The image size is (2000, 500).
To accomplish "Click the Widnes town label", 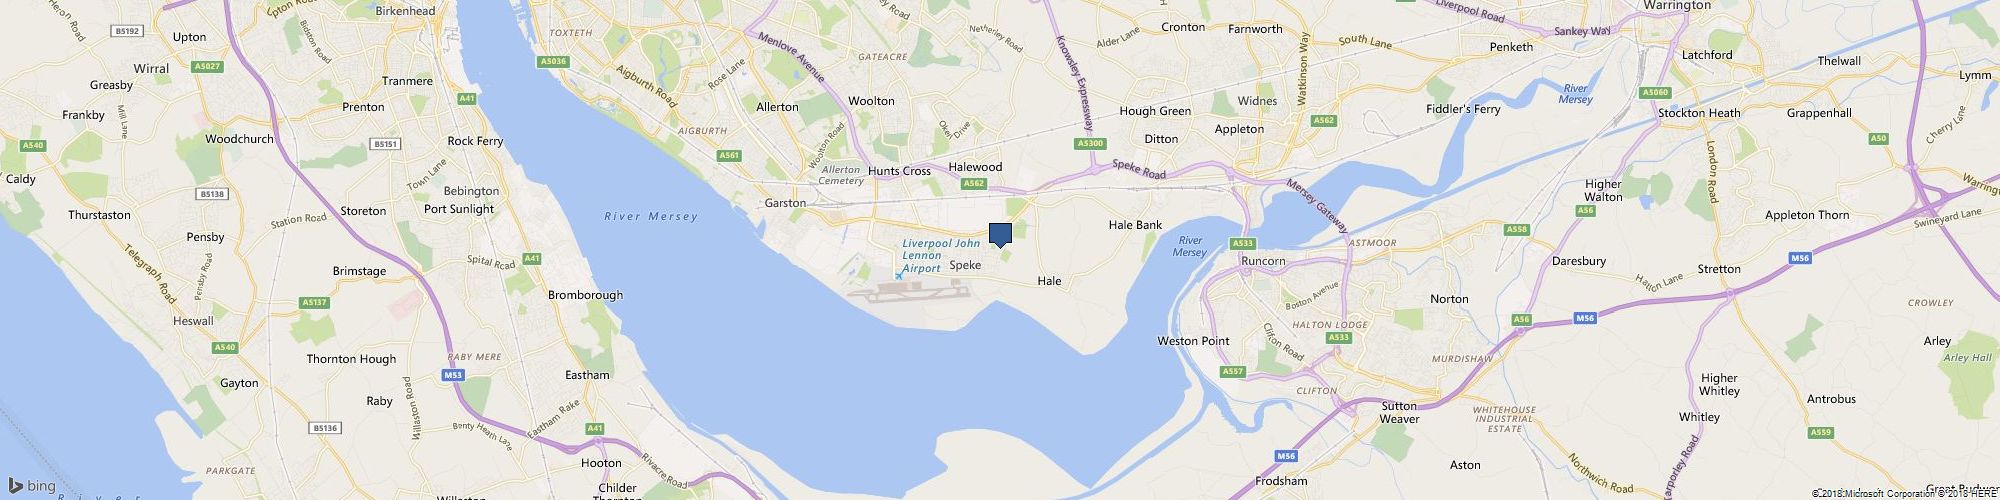I will pyautogui.click(x=1257, y=101).
